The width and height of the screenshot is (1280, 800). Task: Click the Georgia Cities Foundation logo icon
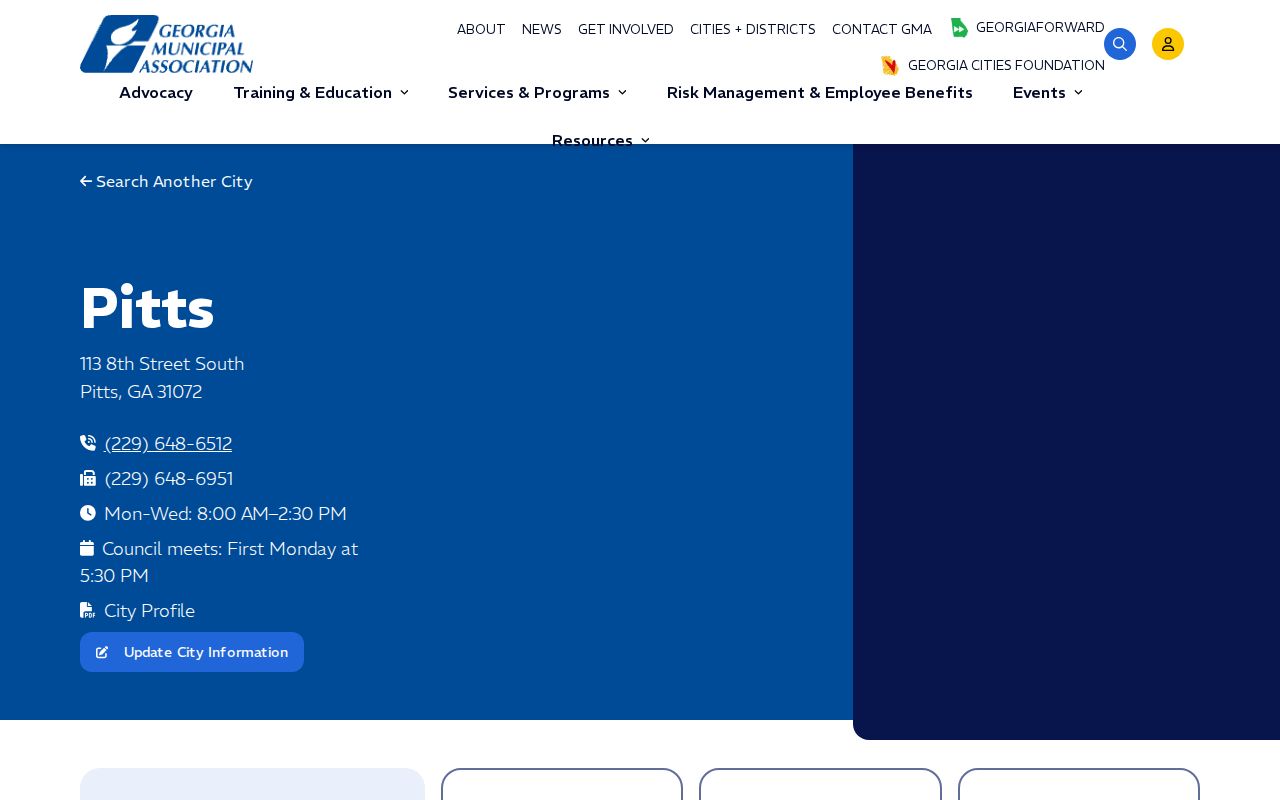click(890, 66)
